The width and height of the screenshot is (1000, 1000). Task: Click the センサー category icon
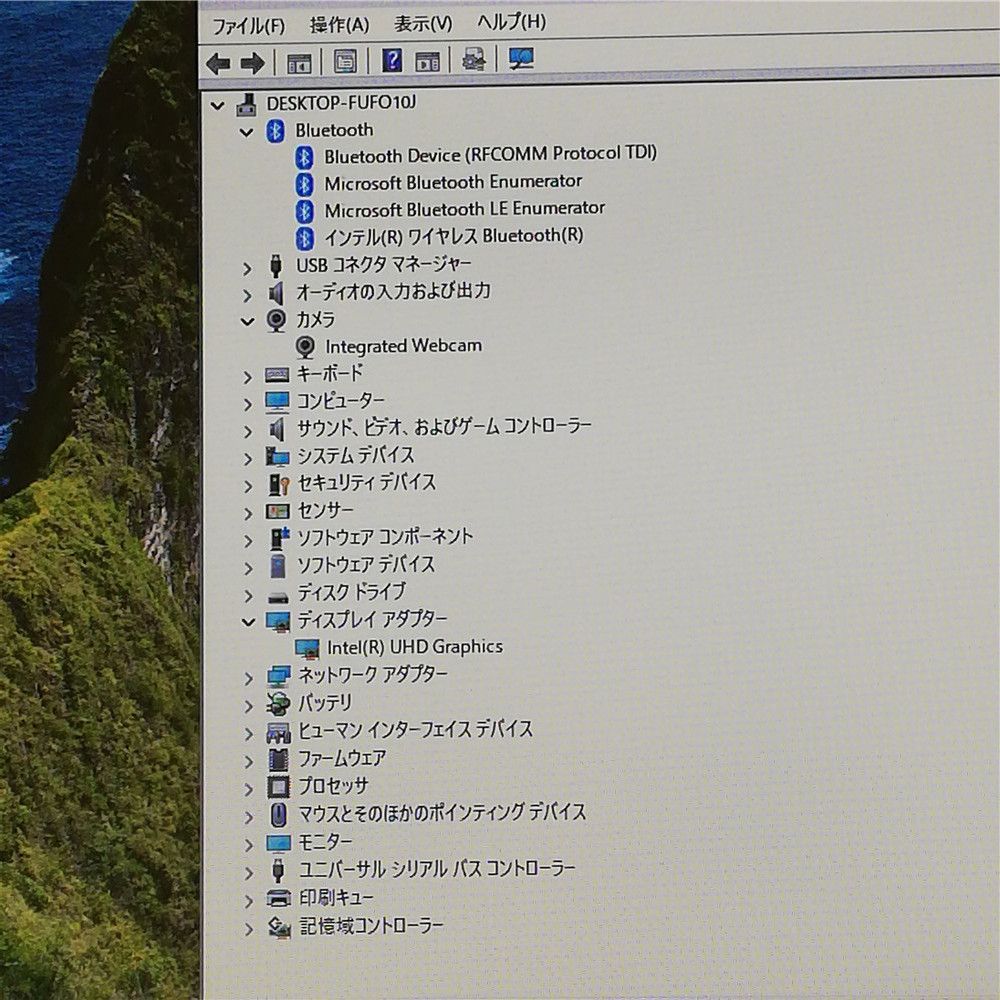pos(277,511)
